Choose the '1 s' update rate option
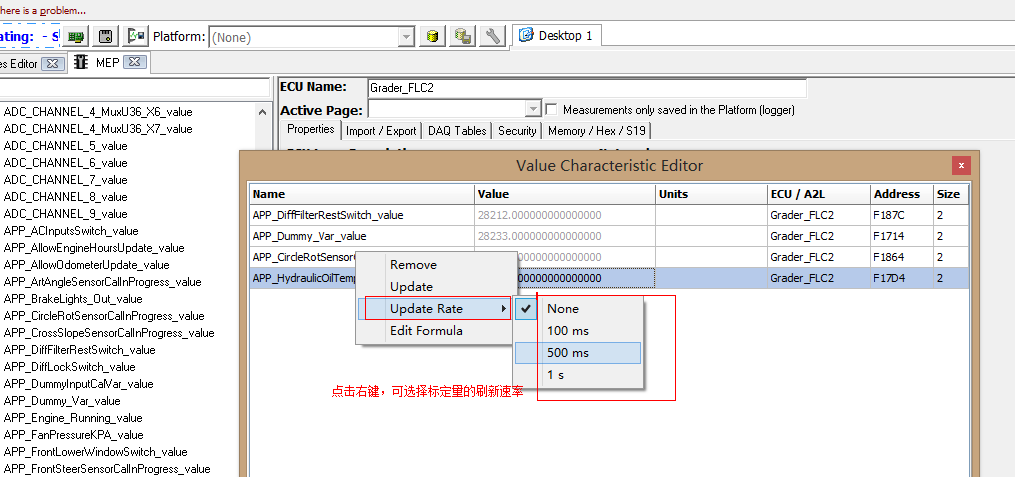The height and width of the screenshot is (477, 1015). pyautogui.click(x=556, y=374)
